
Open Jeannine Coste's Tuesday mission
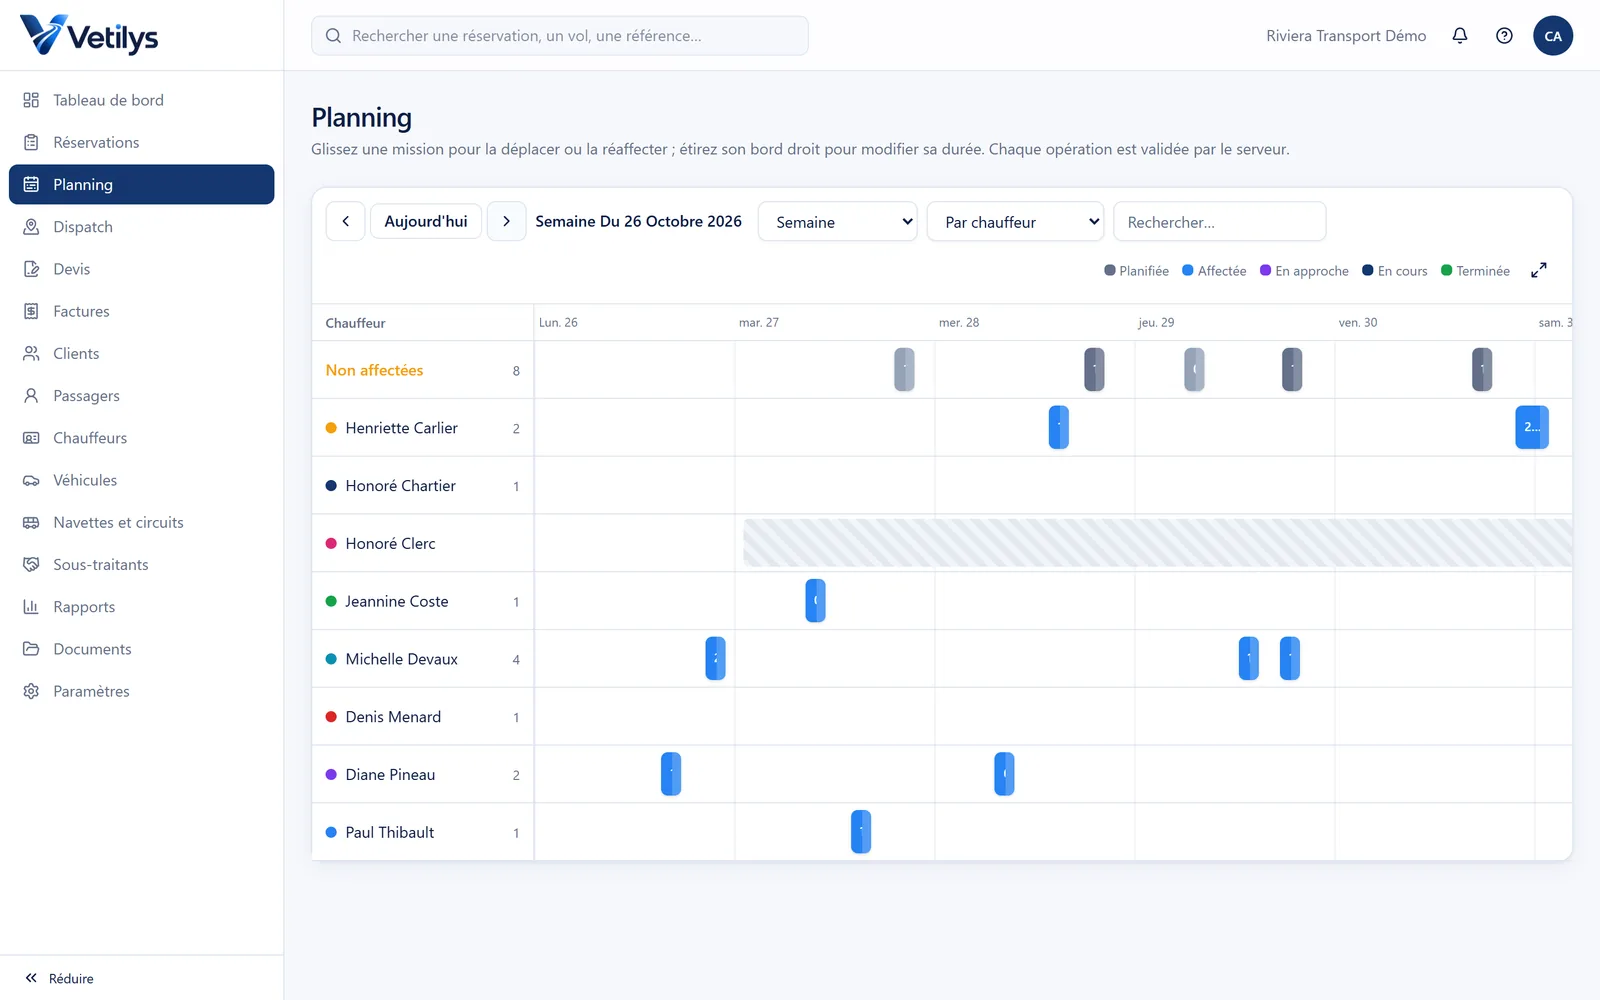[815, 601]
